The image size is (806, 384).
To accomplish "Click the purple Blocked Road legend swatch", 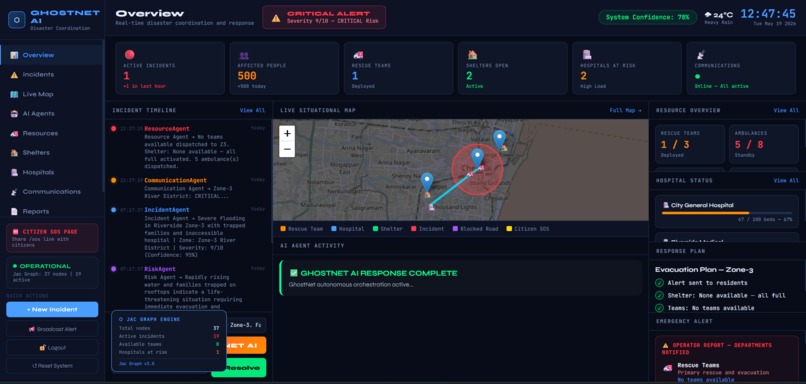I will click(455, 229).
